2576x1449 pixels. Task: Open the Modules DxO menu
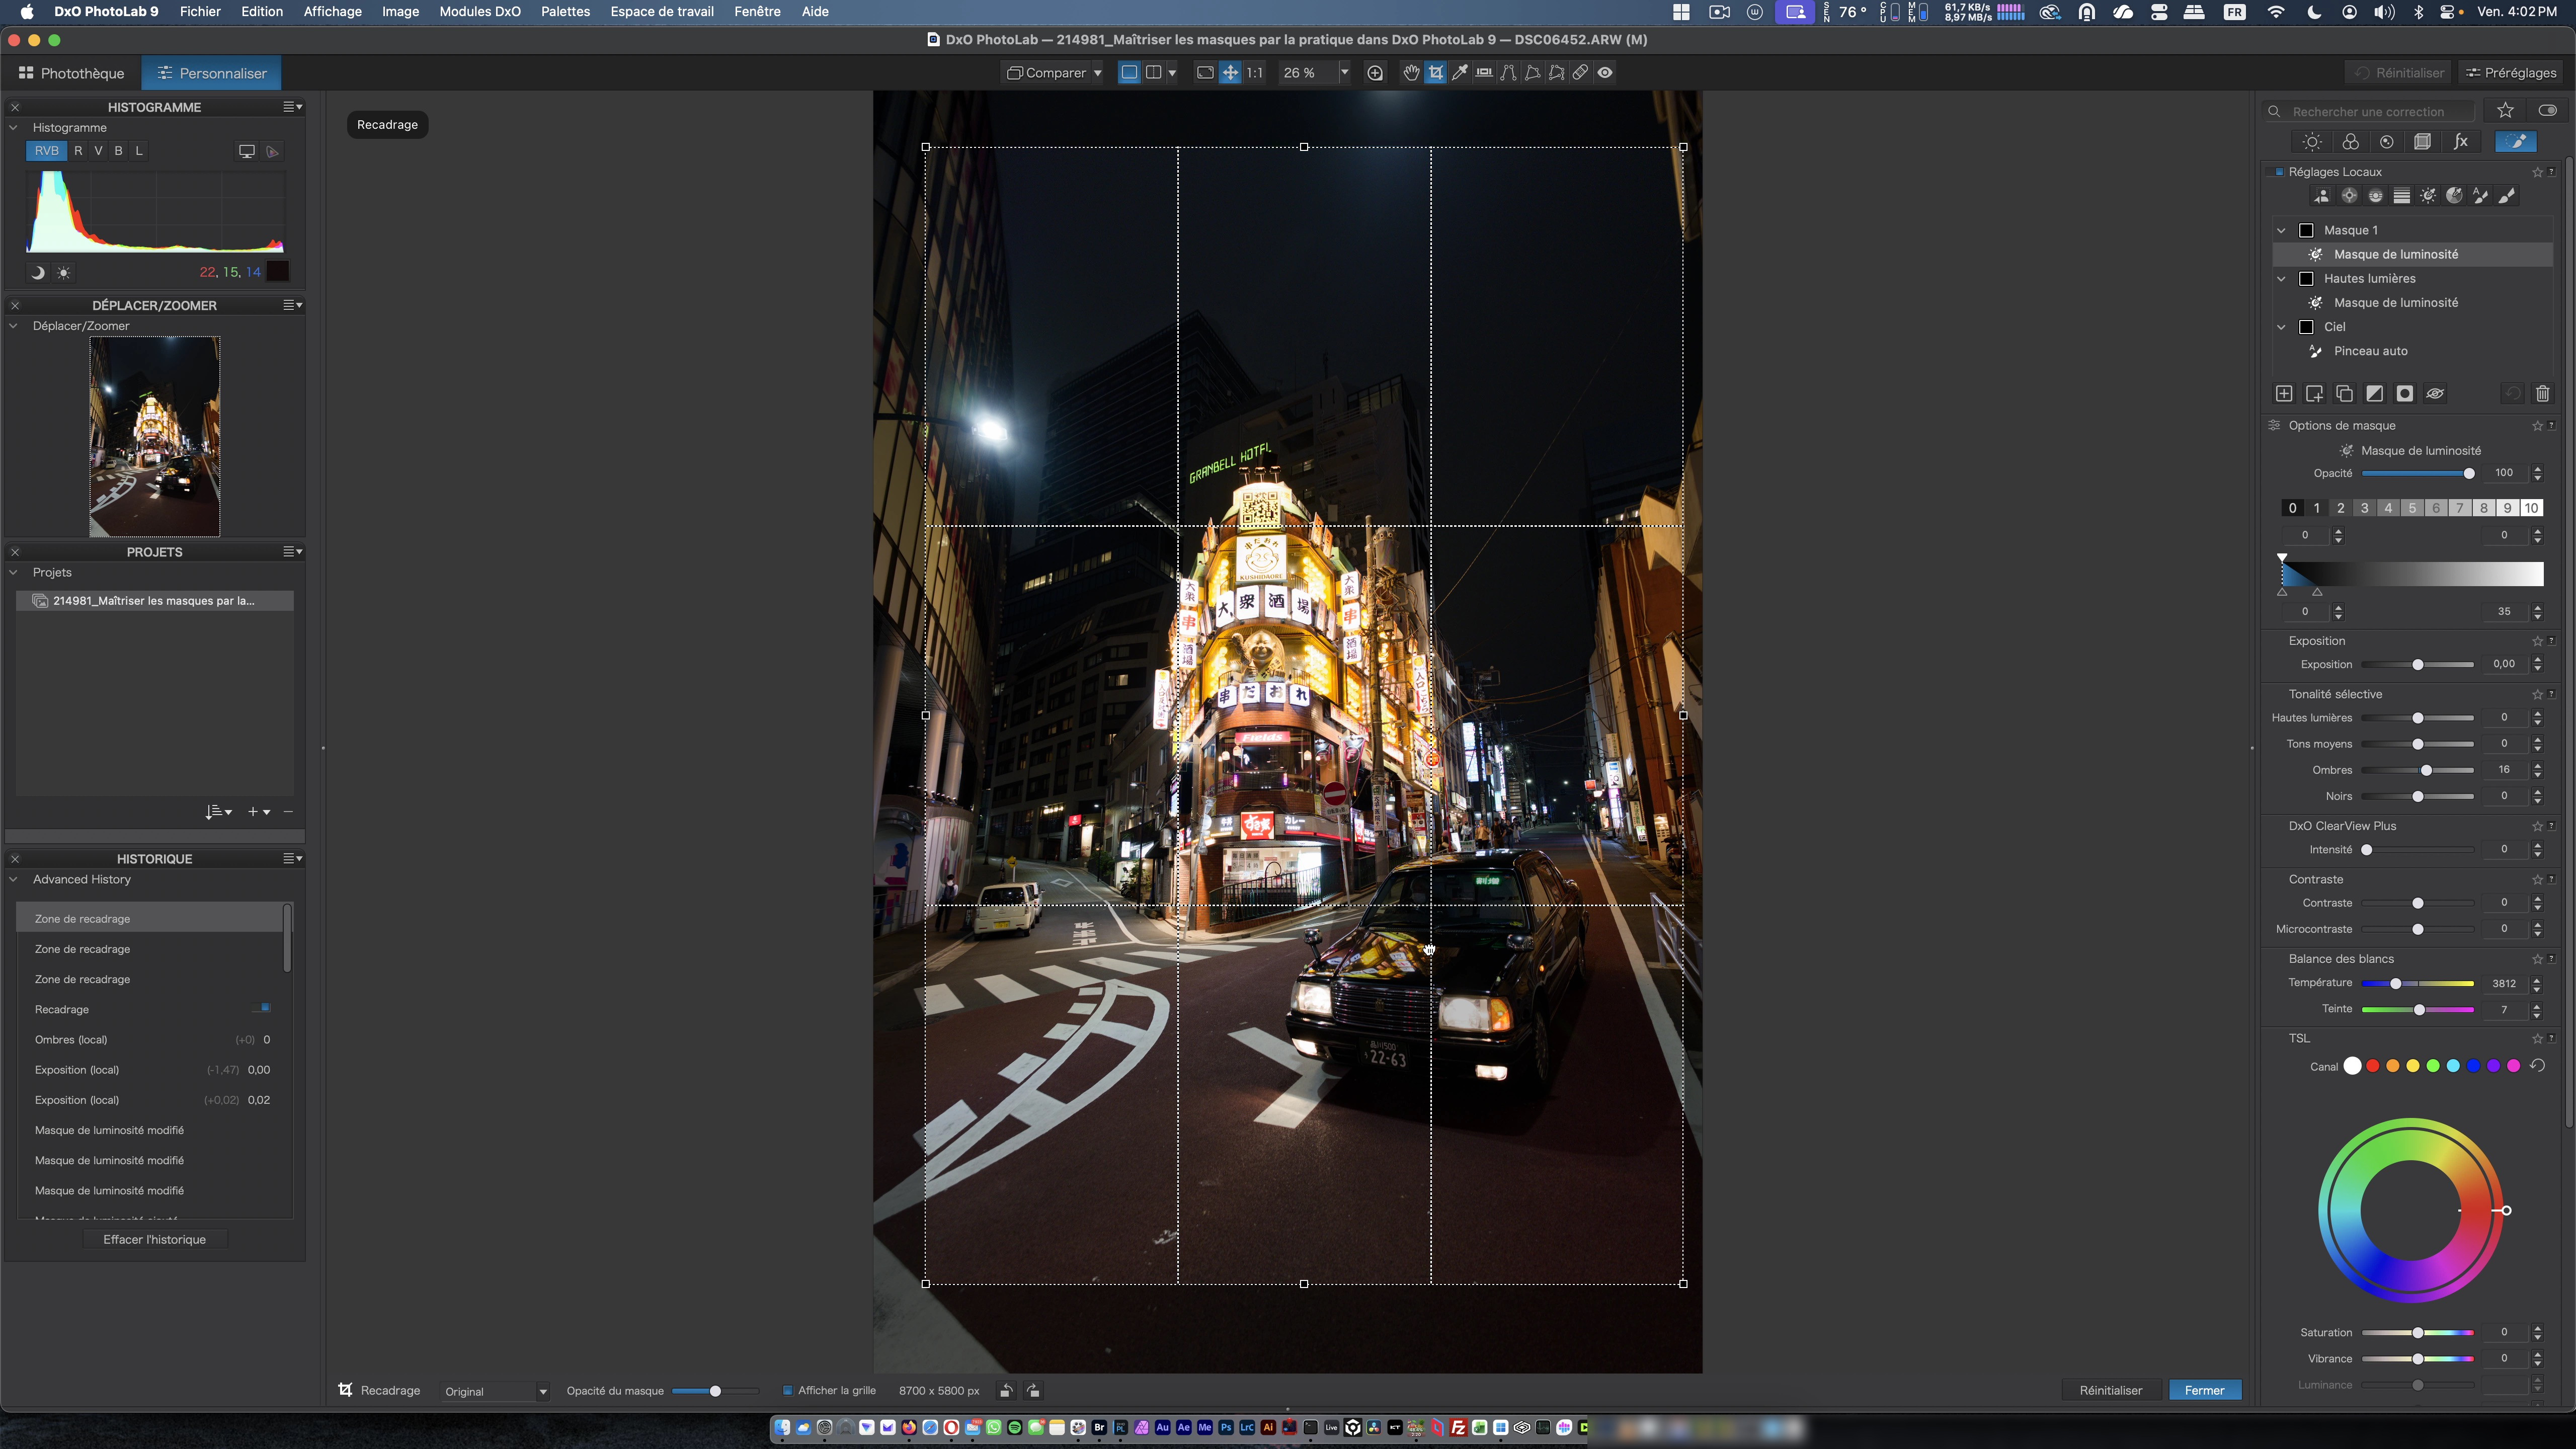[479, 12]
